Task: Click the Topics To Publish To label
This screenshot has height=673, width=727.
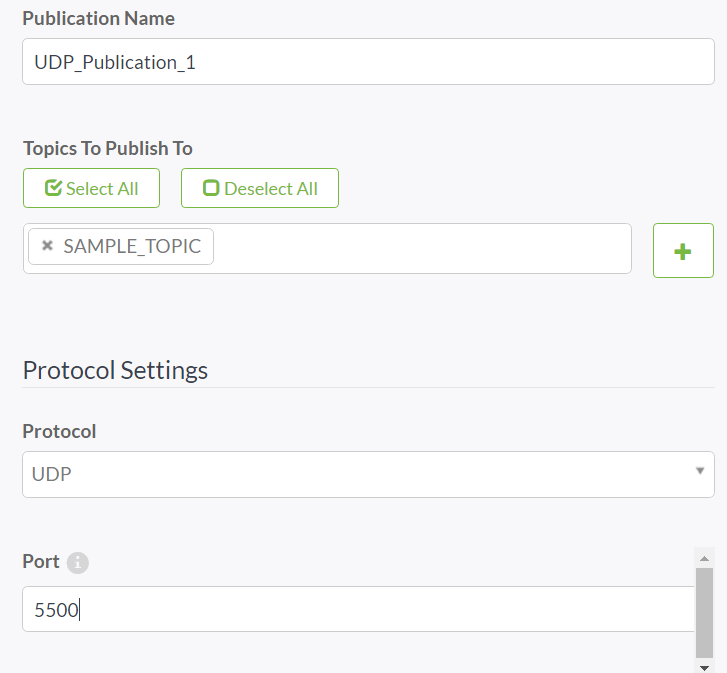Action: [108, 148]
